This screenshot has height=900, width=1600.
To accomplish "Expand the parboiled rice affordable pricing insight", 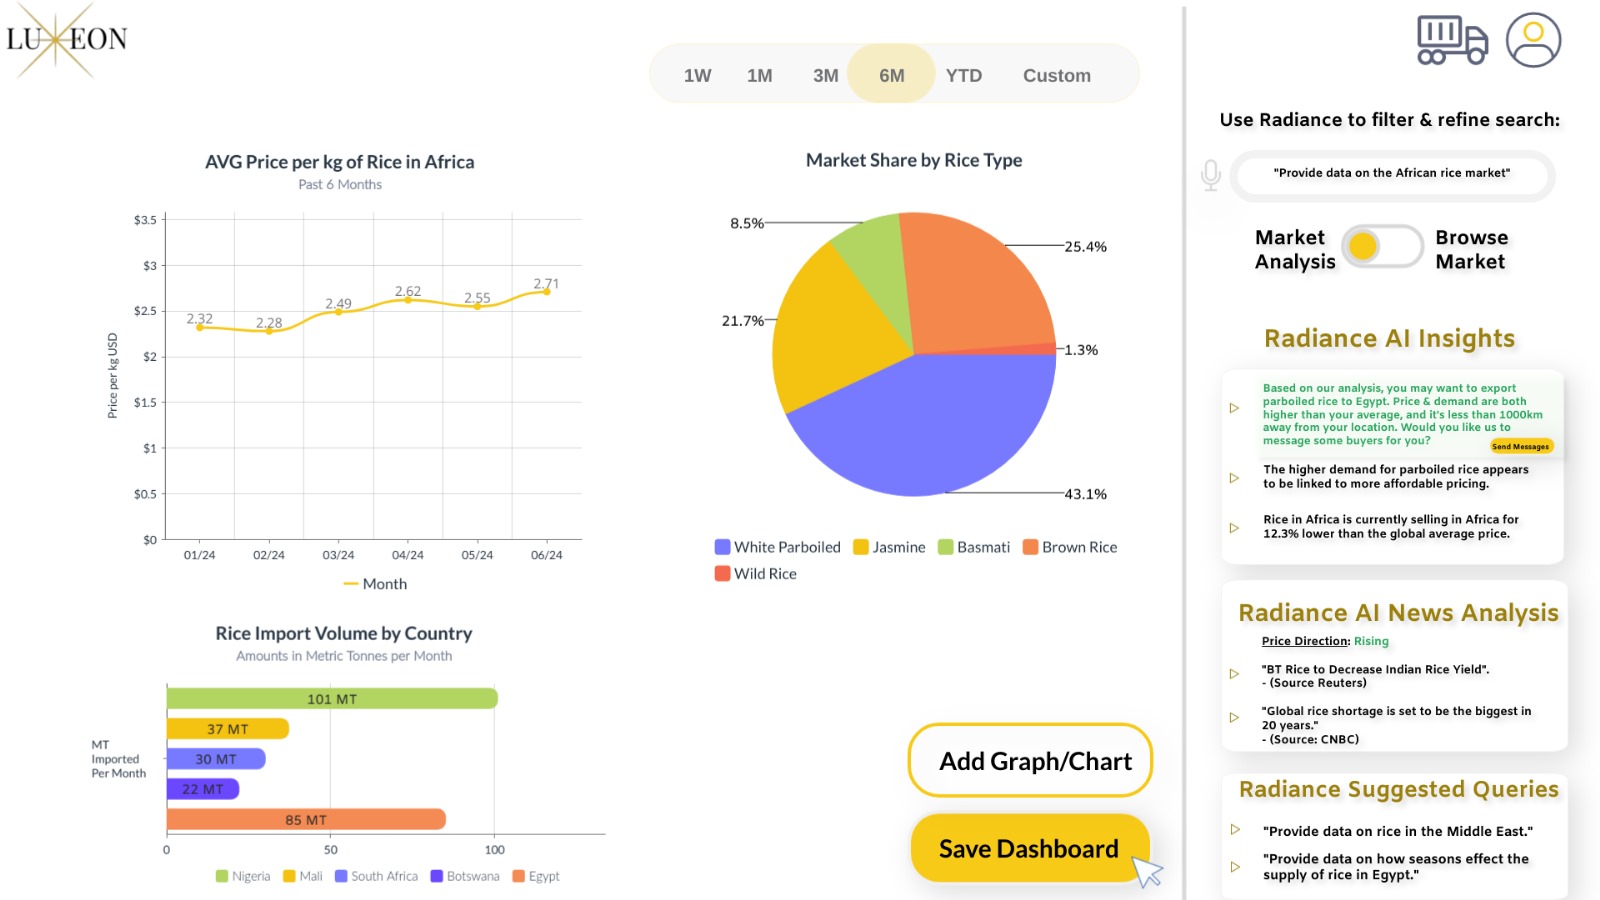I will click(x=1234, y=478).
